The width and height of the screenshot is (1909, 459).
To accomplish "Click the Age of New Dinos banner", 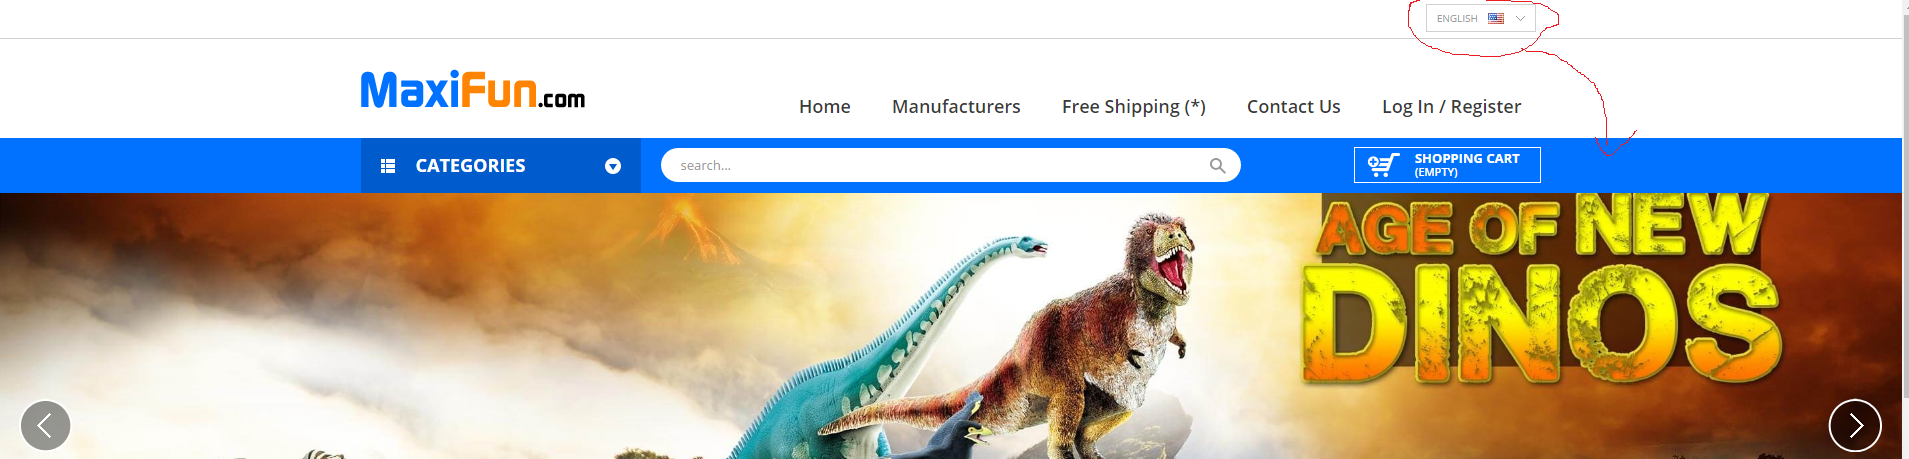I will [951, 326].
